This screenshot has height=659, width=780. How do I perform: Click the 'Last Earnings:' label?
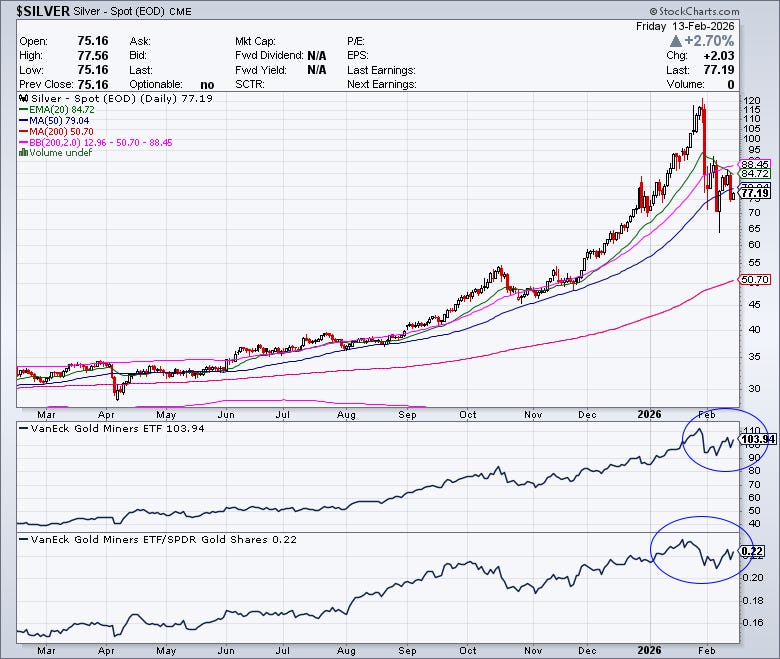coord(381,70)
